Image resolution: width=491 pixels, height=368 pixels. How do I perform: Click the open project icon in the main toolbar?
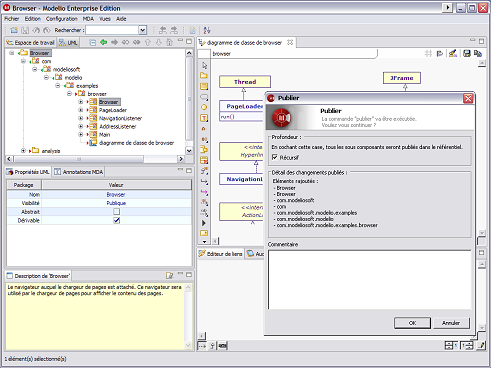click(14, 30)
